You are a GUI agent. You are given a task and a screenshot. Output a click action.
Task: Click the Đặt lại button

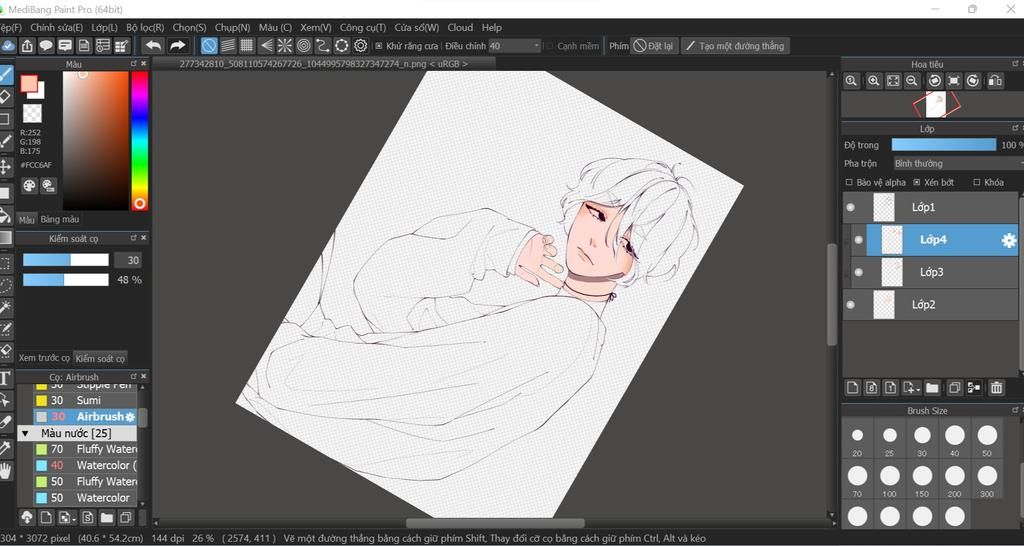tap(654, 46)
